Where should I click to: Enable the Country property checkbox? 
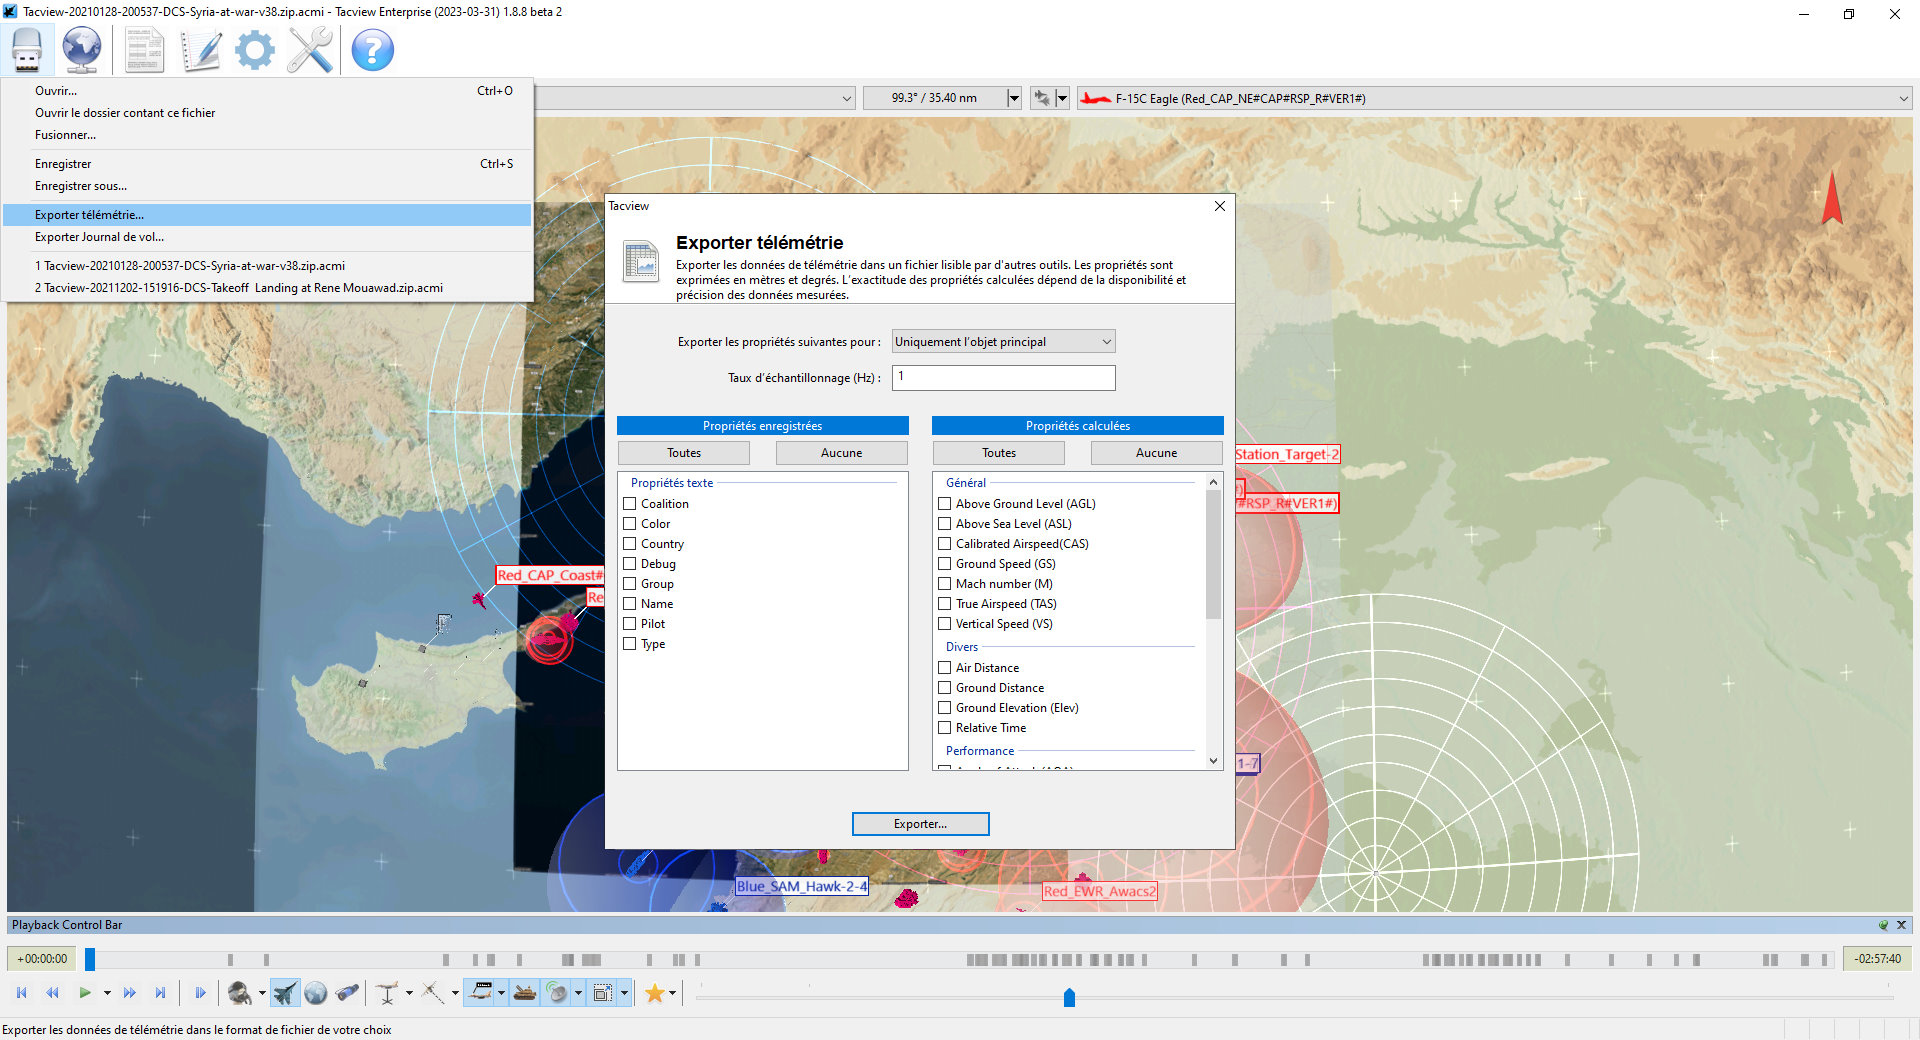pos(630,544)
